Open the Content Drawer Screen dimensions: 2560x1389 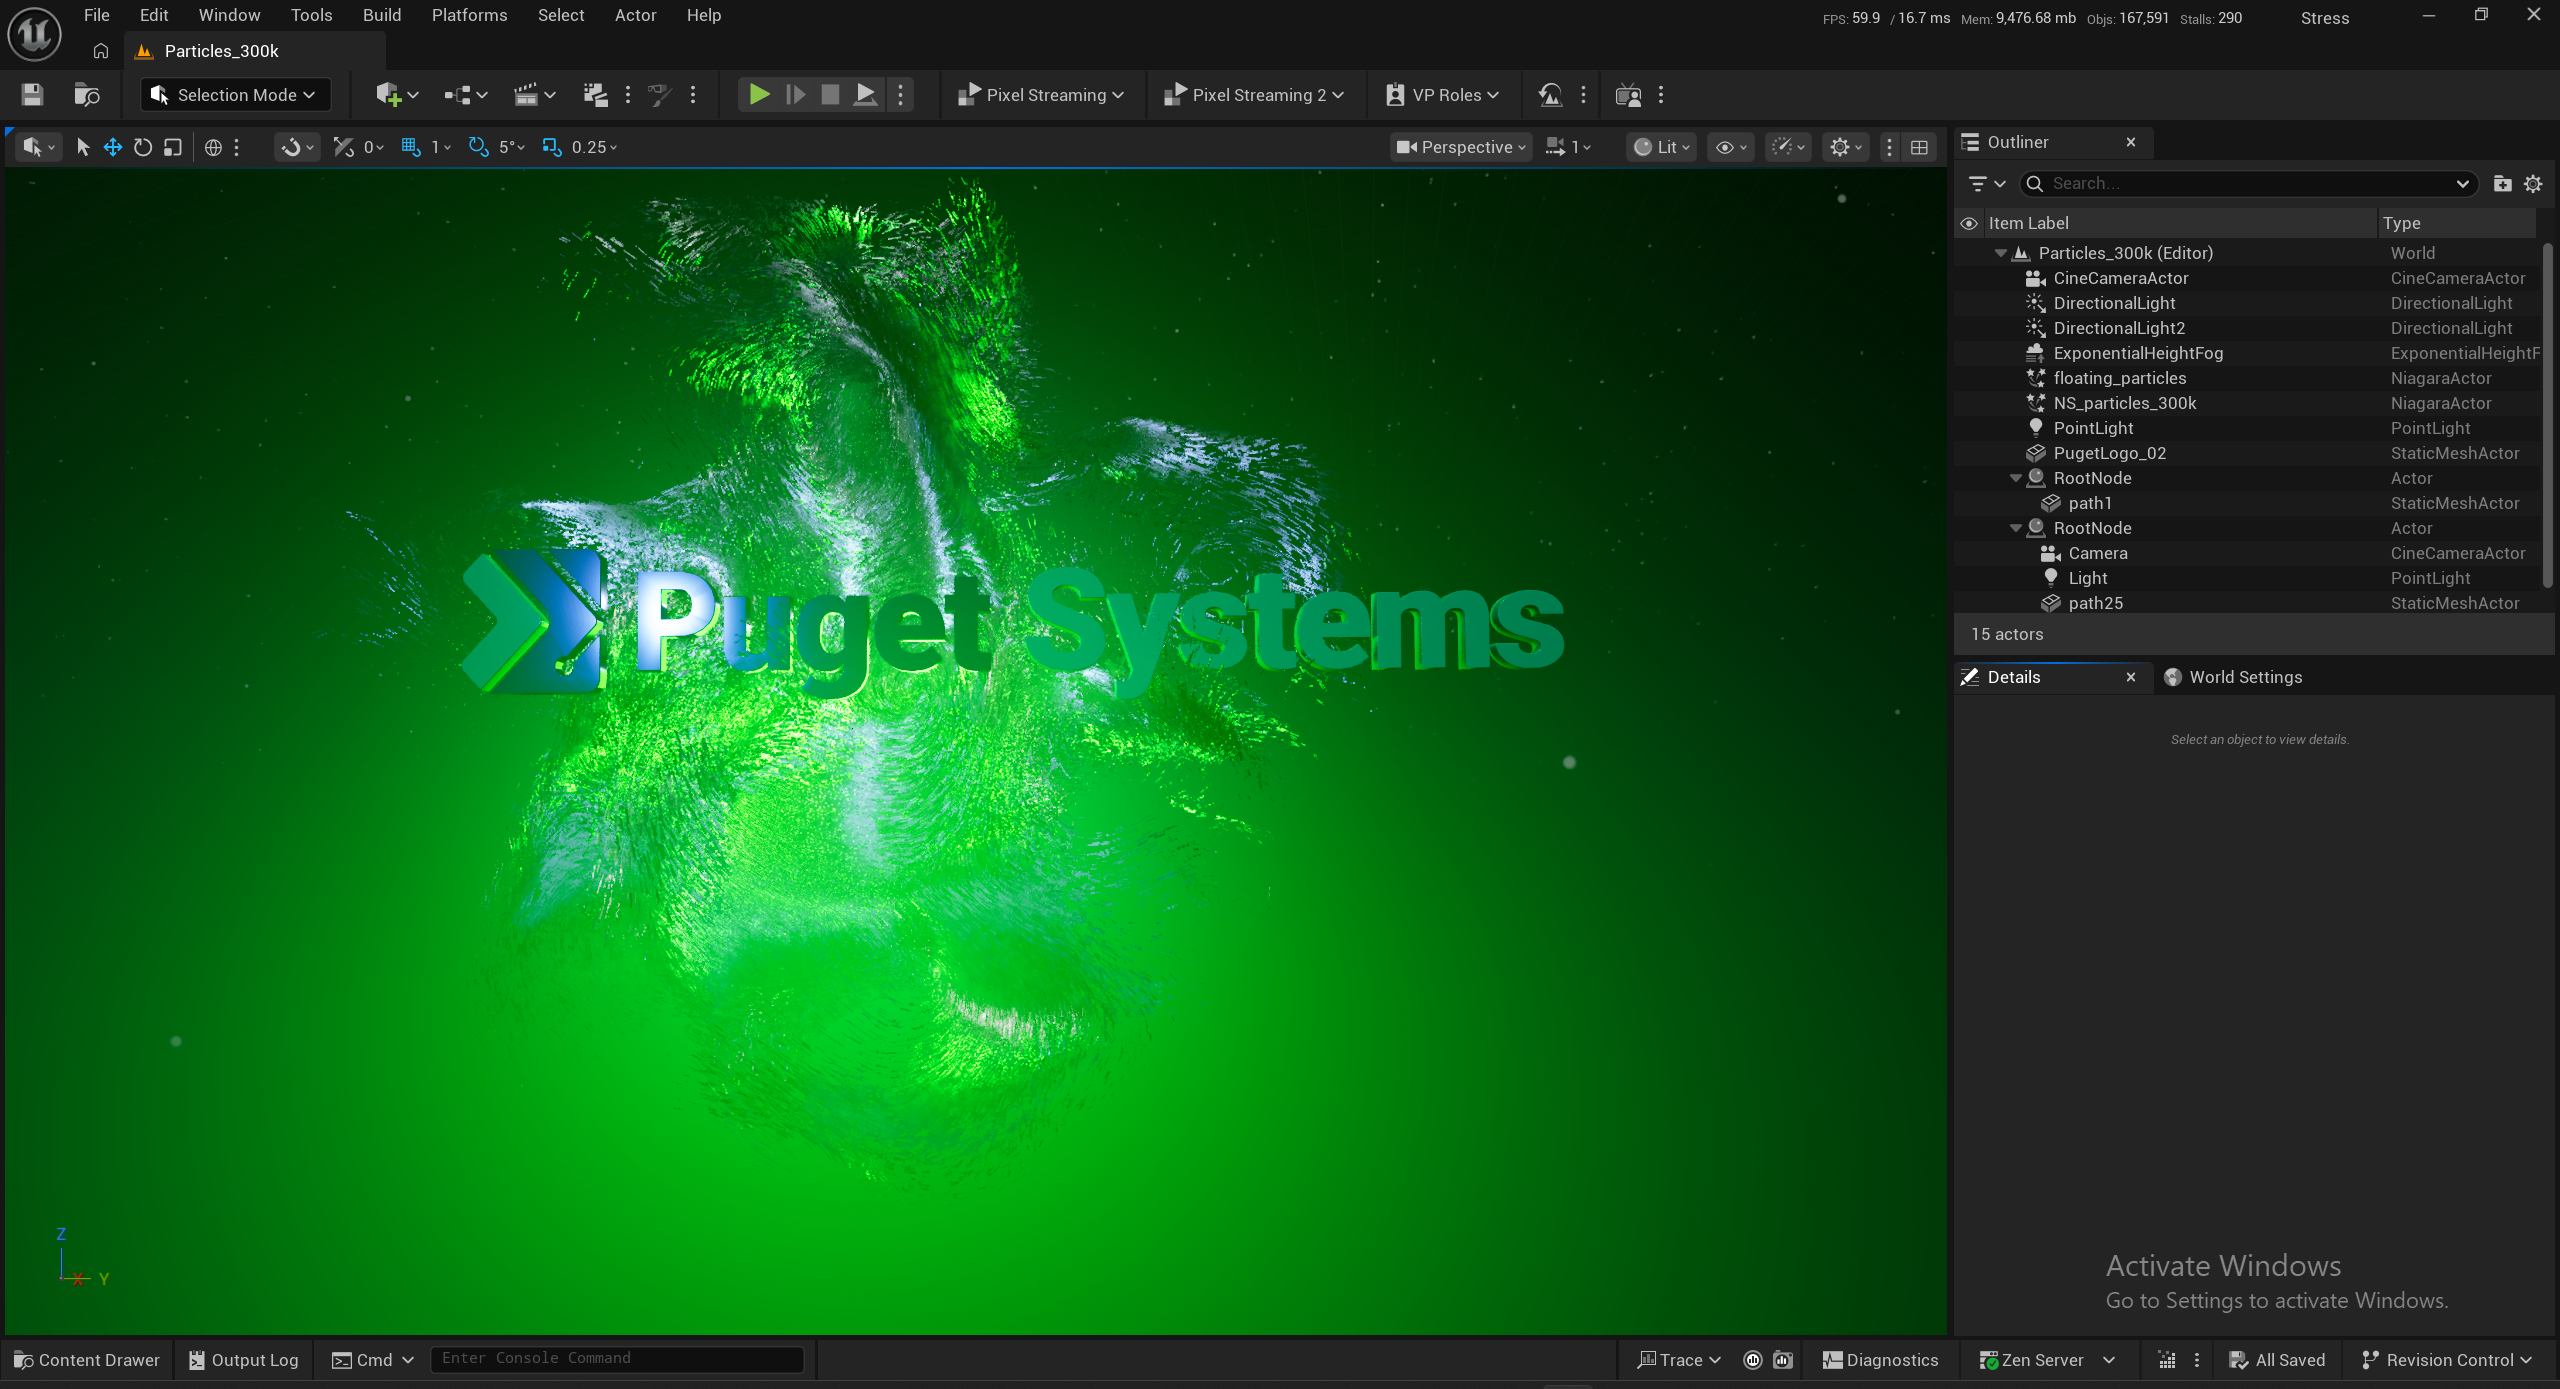(x=87, y=1360)
